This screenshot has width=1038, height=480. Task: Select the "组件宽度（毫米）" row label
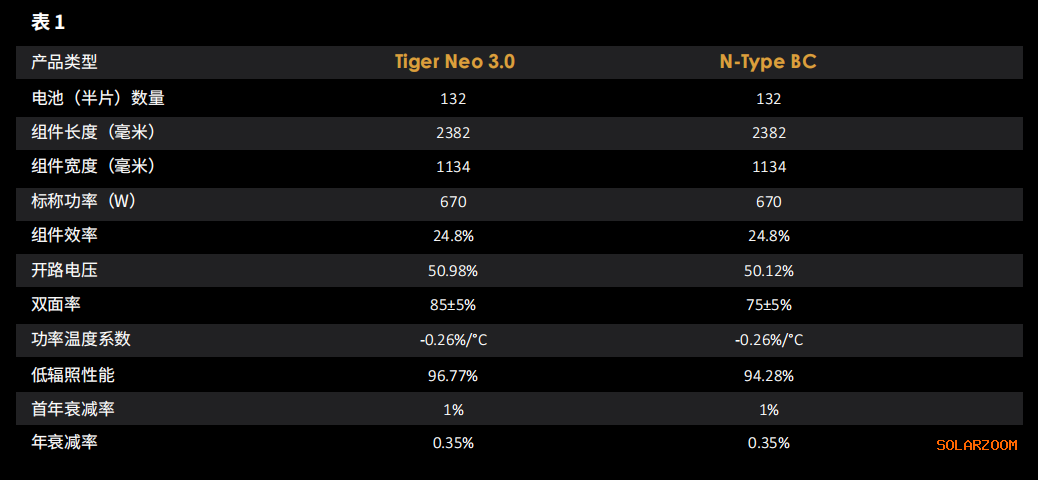point(93,166)
